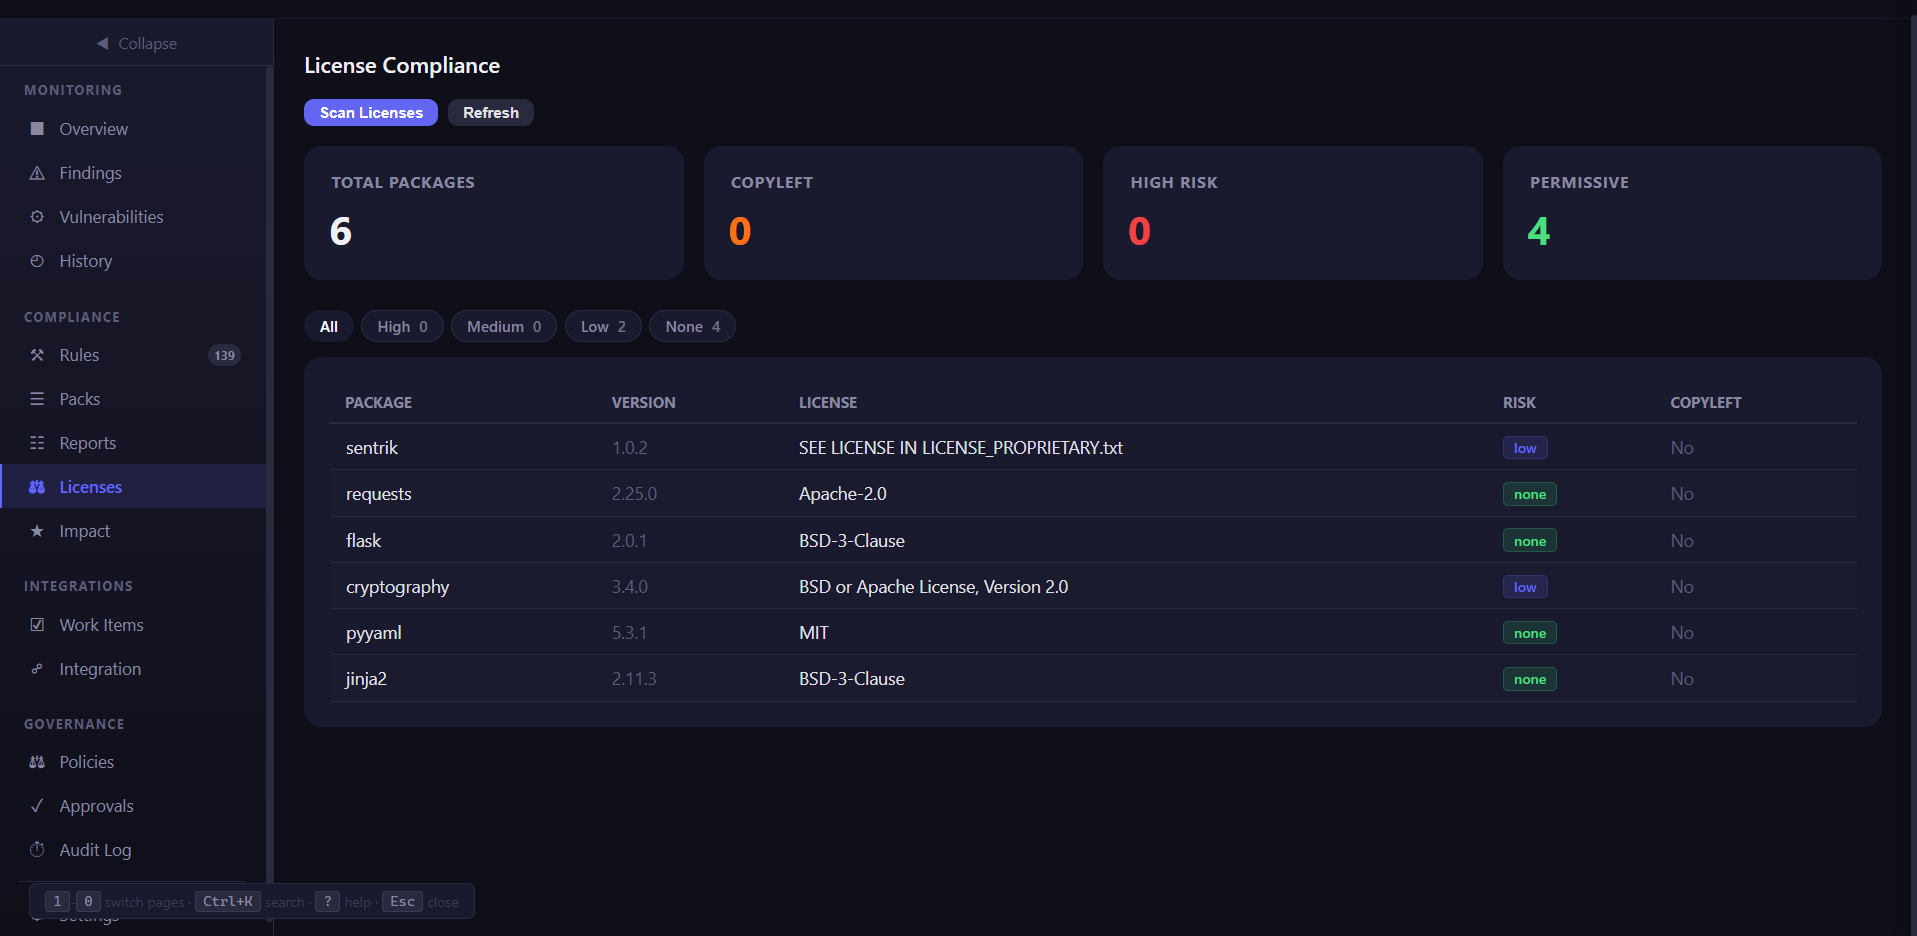Click the Copyleft summary card
Viewport: 1917px width, 936px height.
[893, 213]
